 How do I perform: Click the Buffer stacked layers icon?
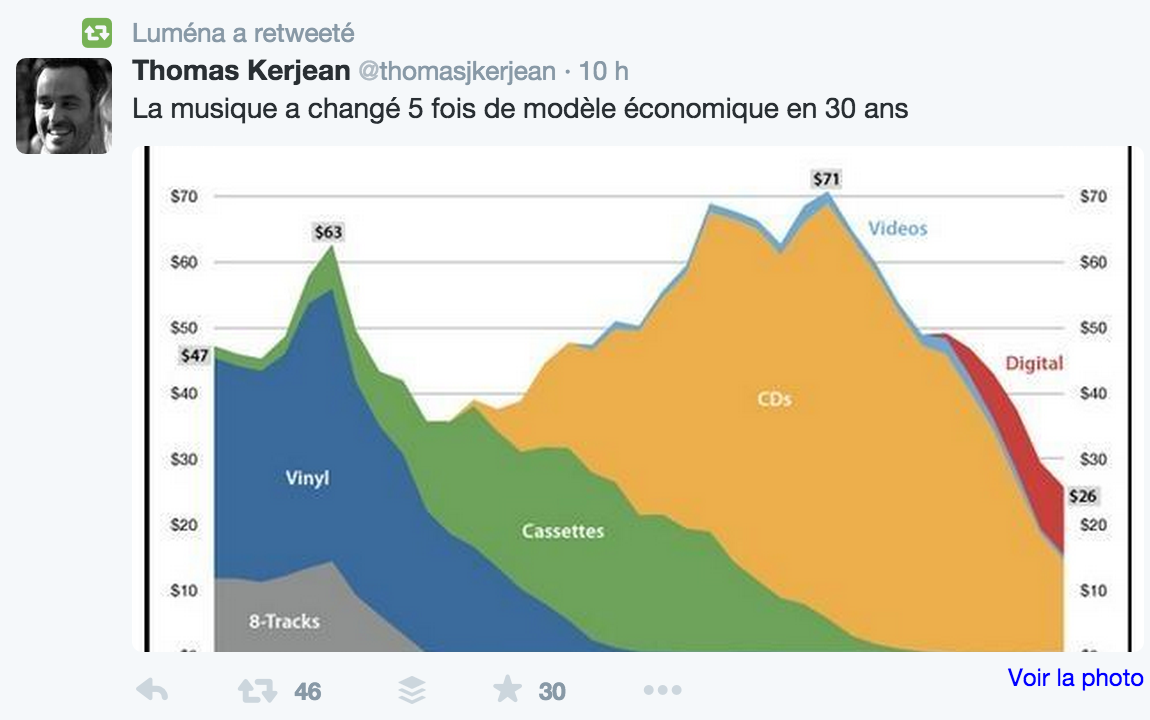411,690
